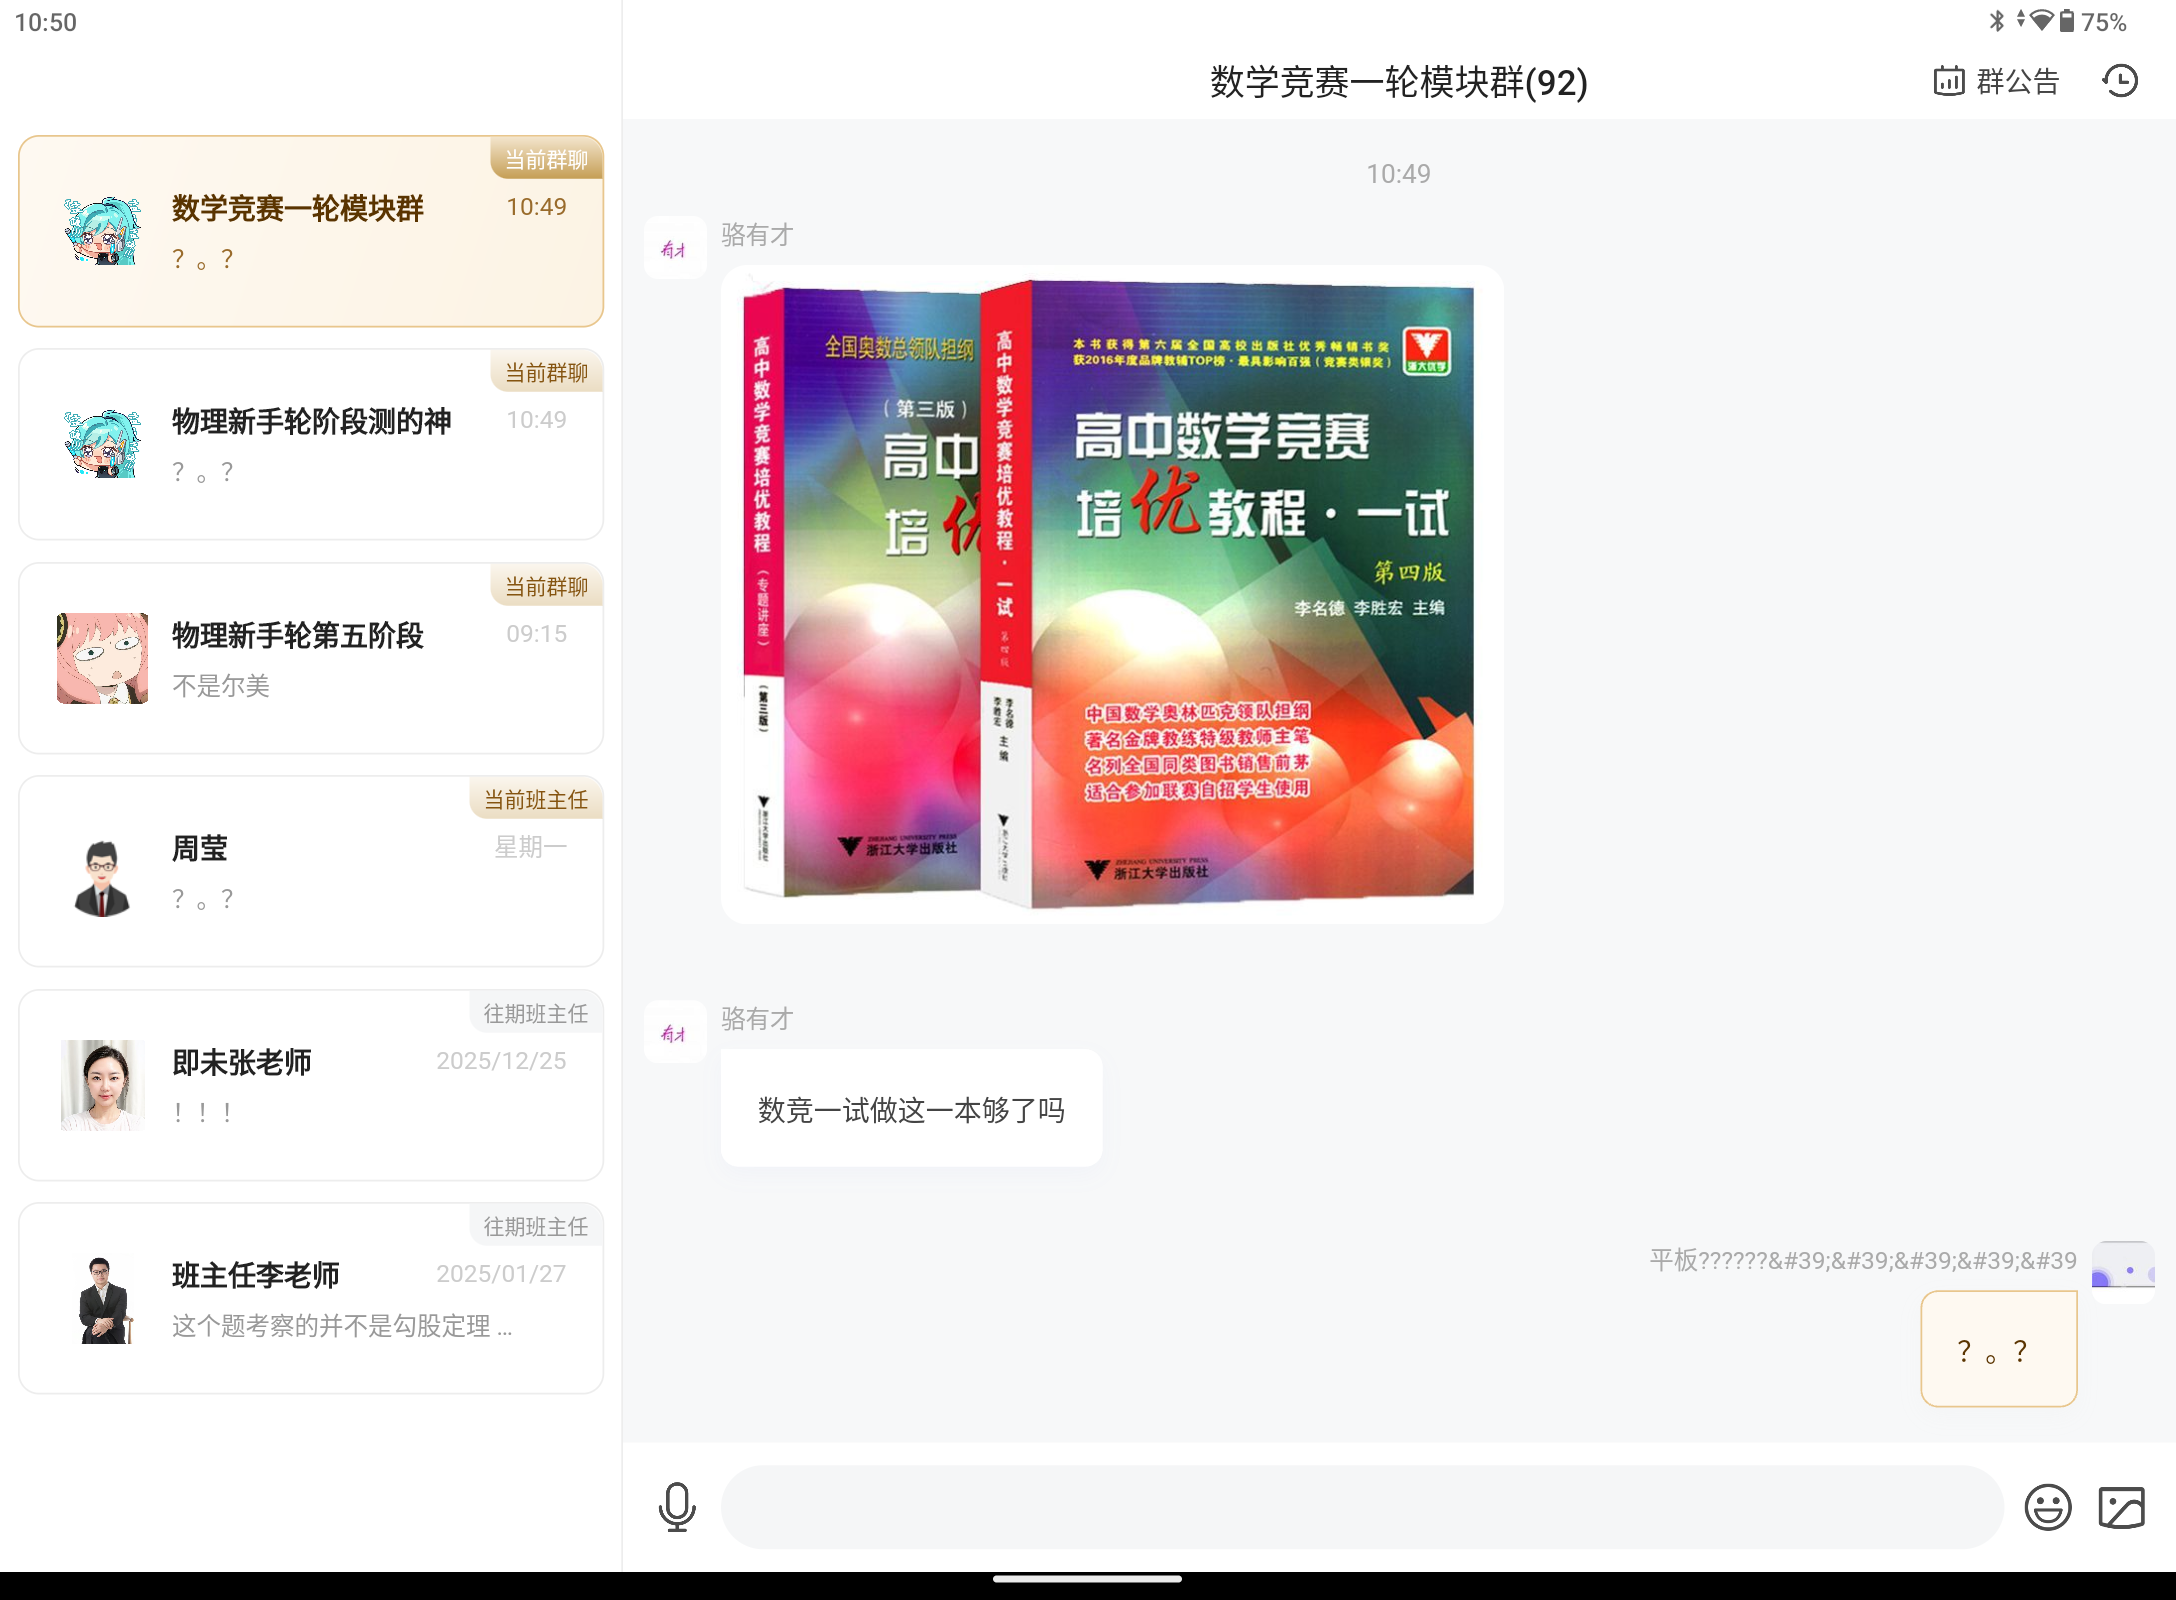Tap the 数竞一试做这一本够了吗 message bubble
This screenshot has height=1600, width=2176.
(911, 1108)
